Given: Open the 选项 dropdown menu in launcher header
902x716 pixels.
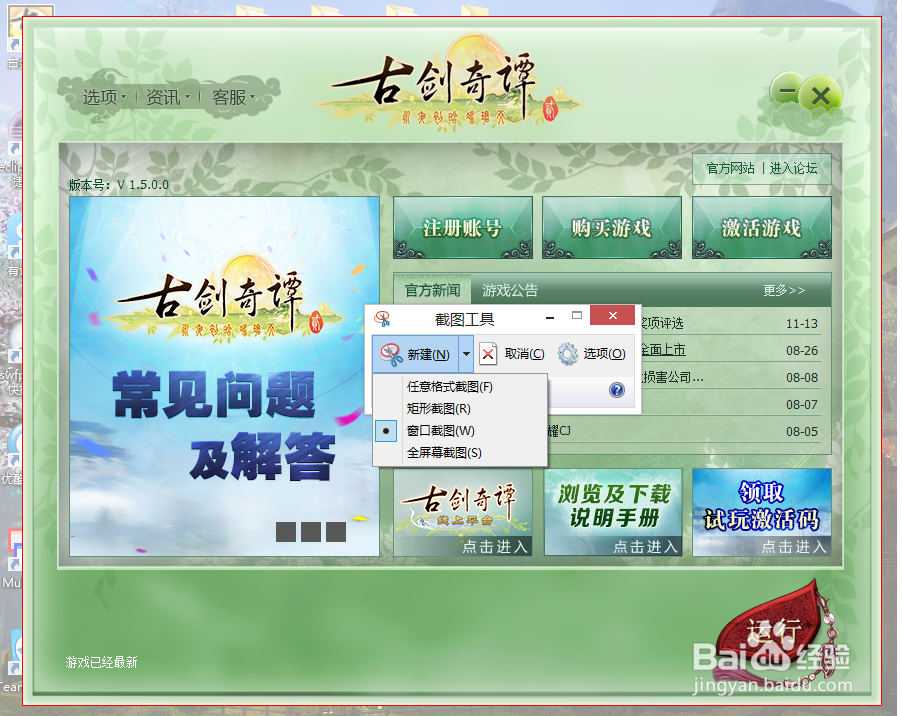Looking at the screenshot, I should pyautogui.click(x=104, y=97).
